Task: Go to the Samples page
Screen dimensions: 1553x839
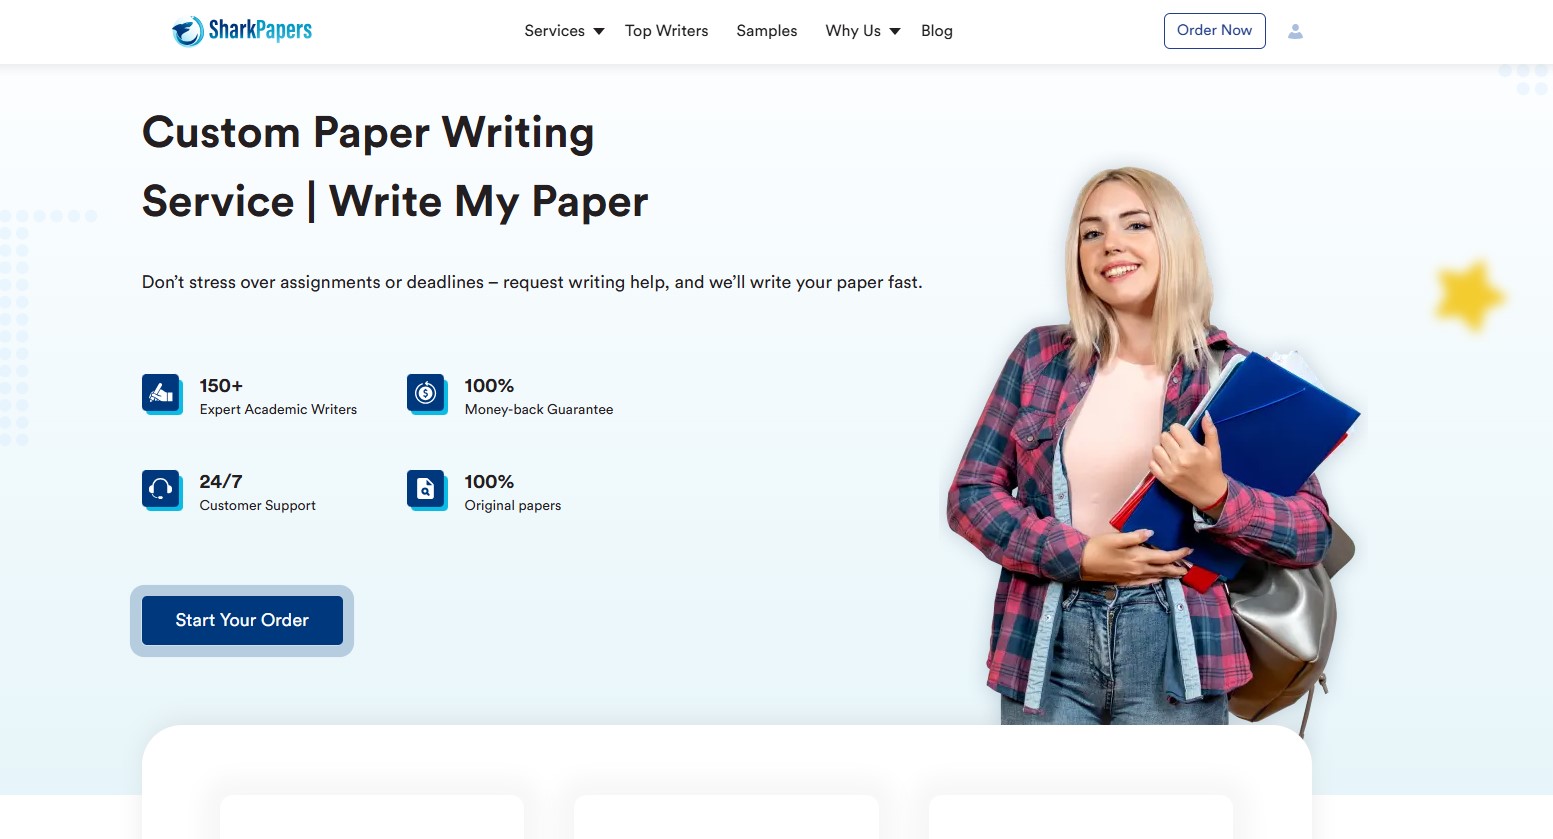Action: click(x=767, y=31)
